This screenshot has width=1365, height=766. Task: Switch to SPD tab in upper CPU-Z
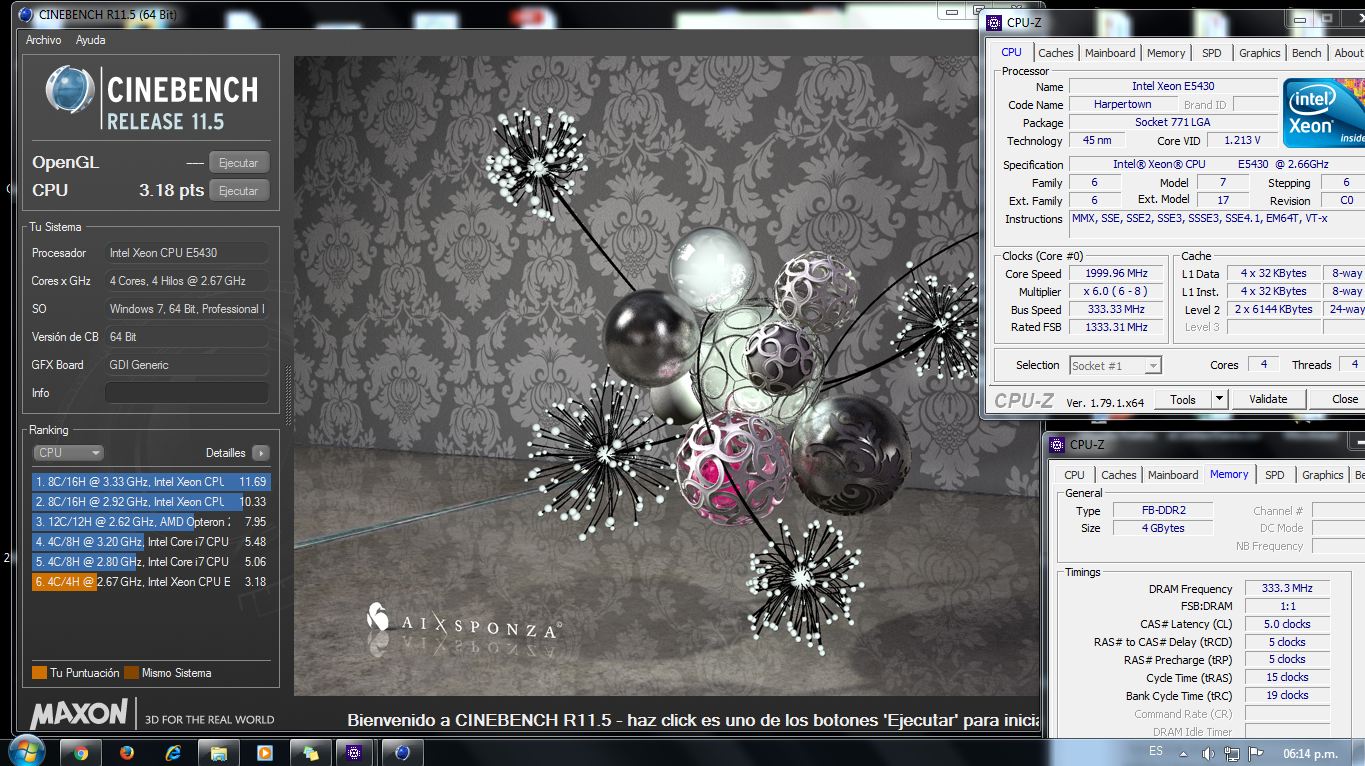(x=1211, y=53)
